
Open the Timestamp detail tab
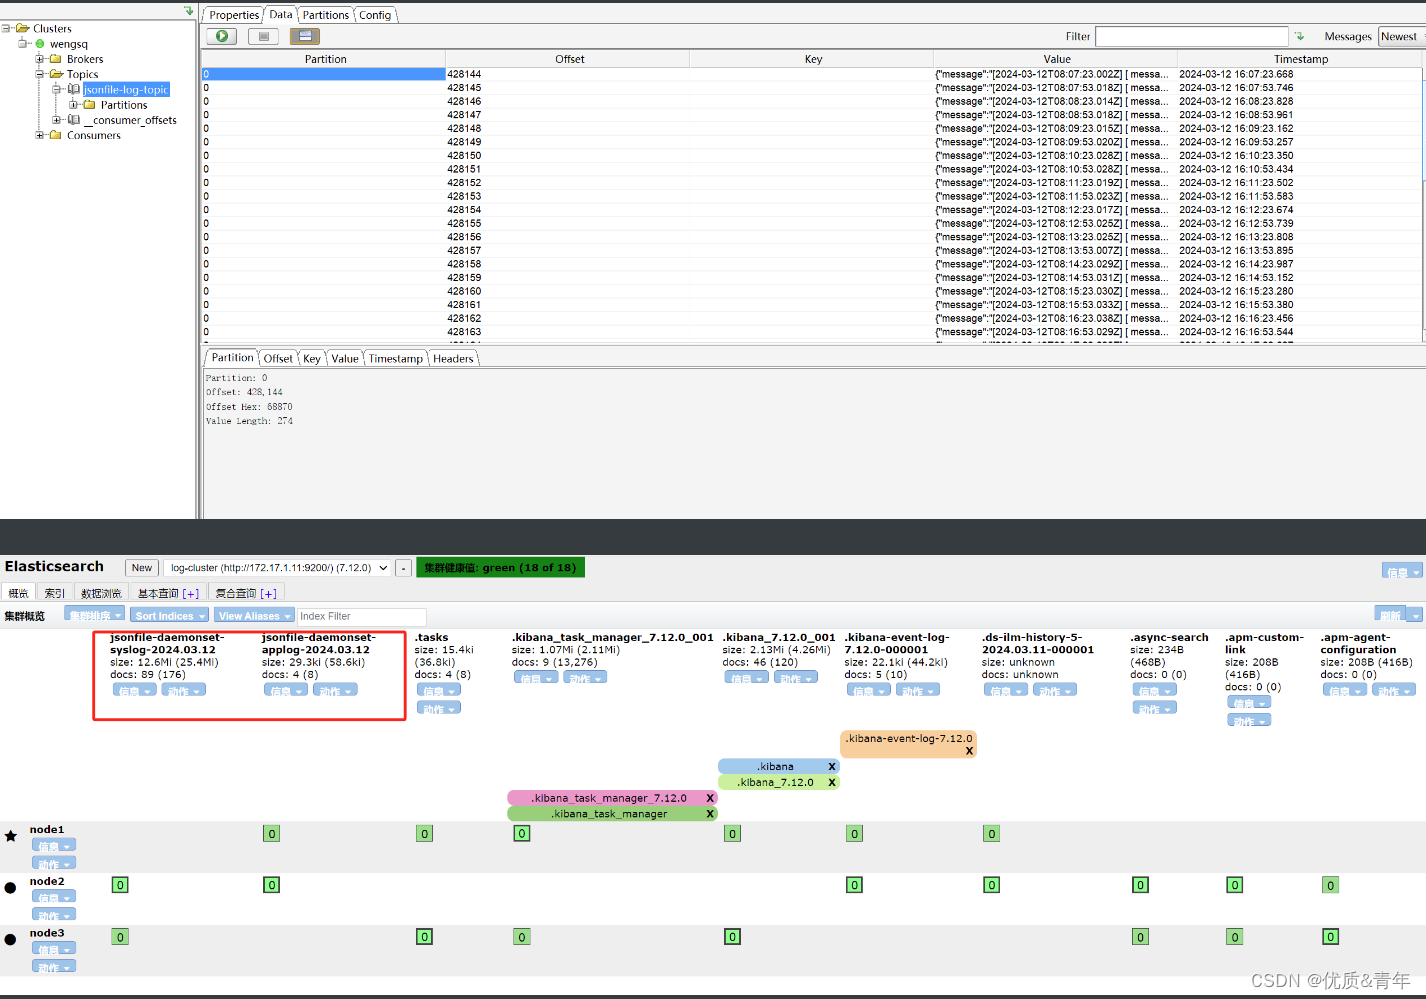[395, 358]
